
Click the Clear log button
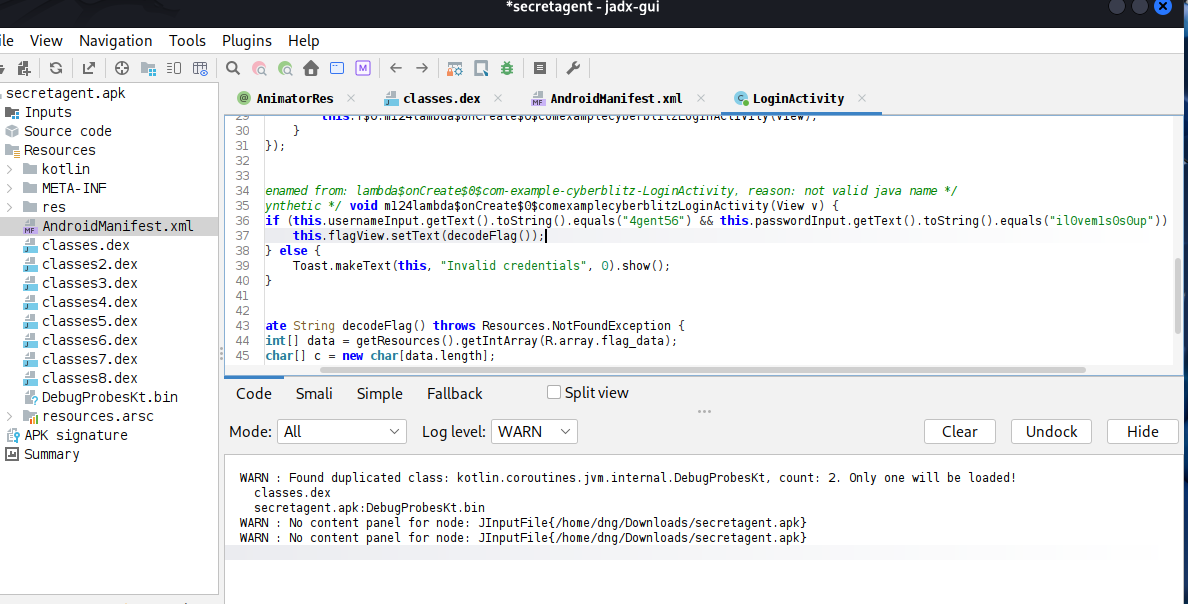point(959,431)
